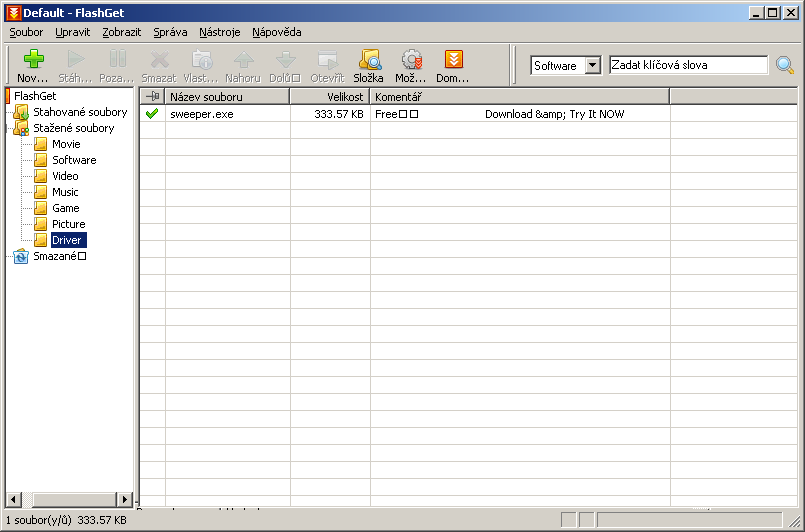Click the Zadat klíčová slova search field
Image resolution: width=805 pixels, height=532 pixels.
tap(688, 65)
